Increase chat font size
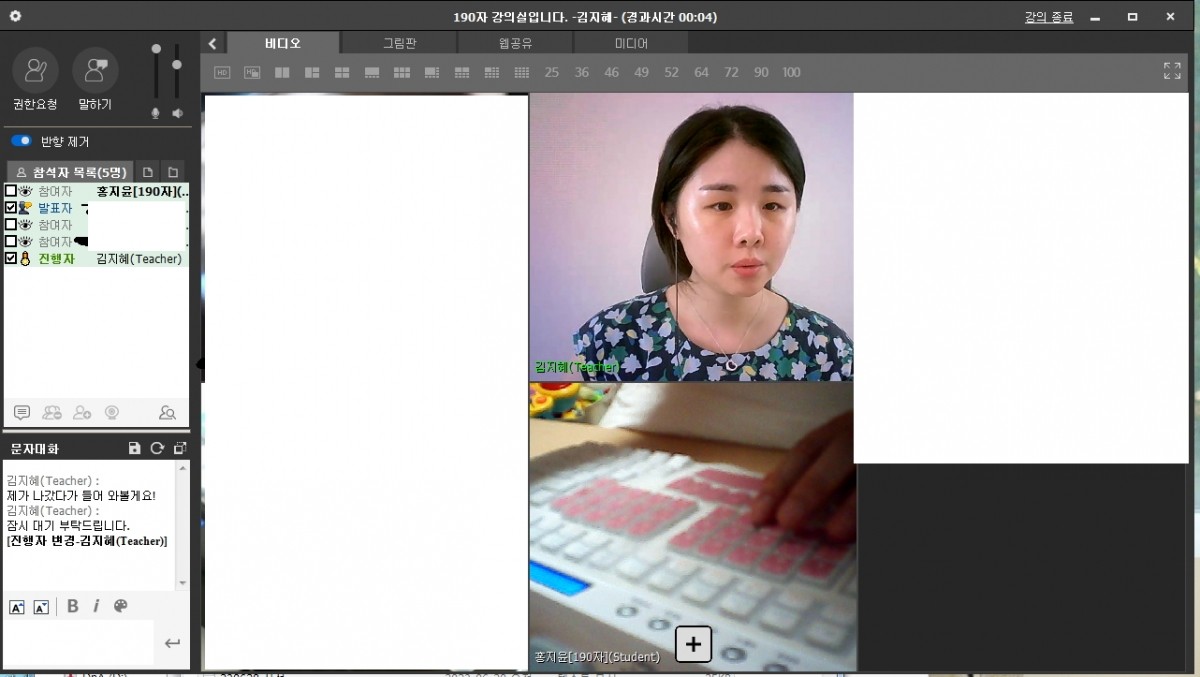Image resolution: width=1200 pixels, height=677 pixels. tap(17, 607)
